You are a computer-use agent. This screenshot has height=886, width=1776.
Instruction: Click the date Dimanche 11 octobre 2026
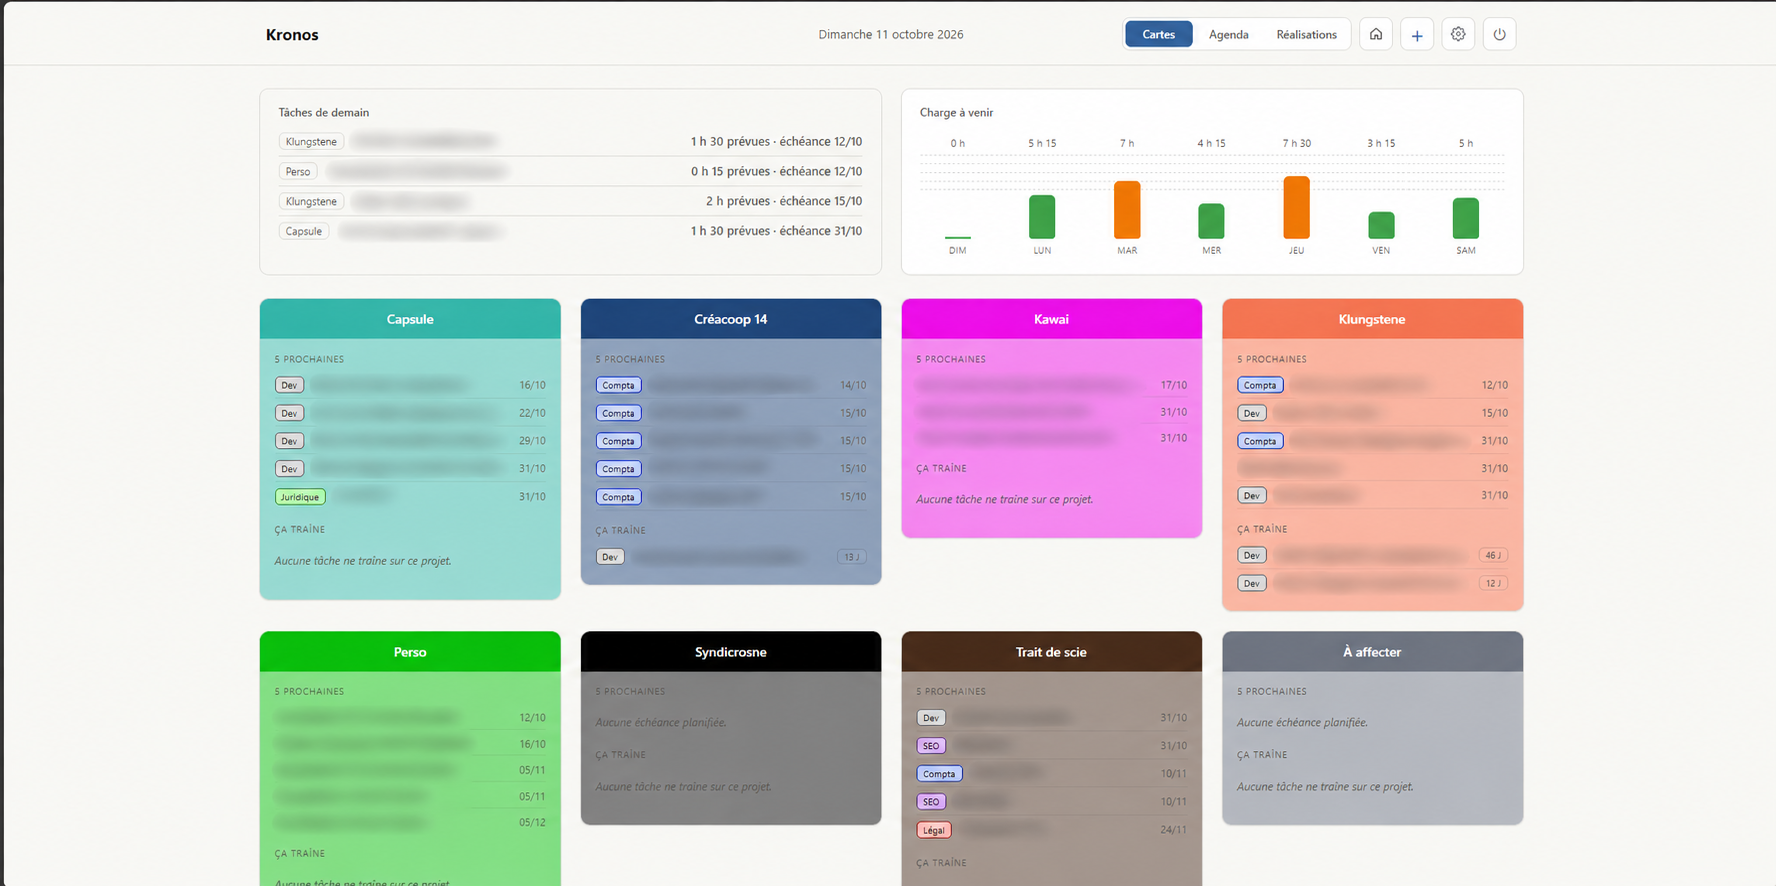[891, 34]
